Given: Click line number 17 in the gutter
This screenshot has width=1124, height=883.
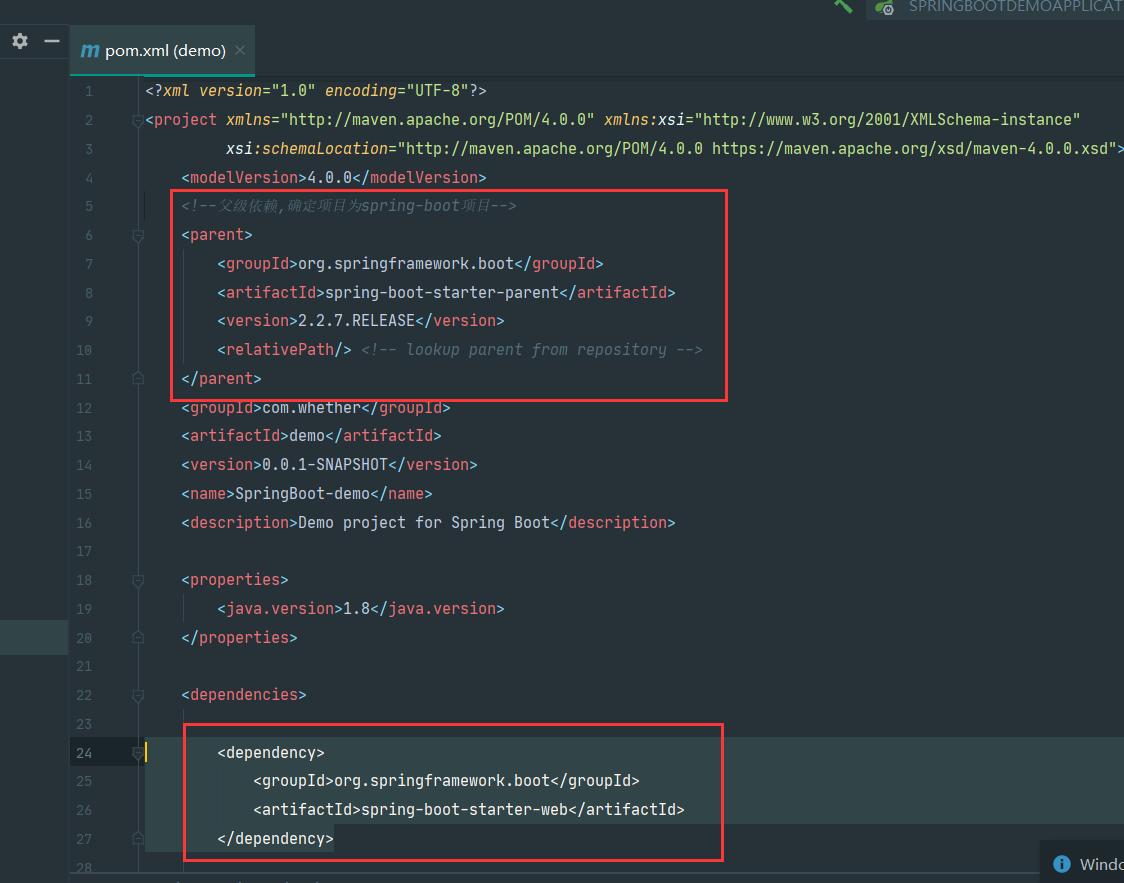Looking at the screenshot, I should click(84, 551).
